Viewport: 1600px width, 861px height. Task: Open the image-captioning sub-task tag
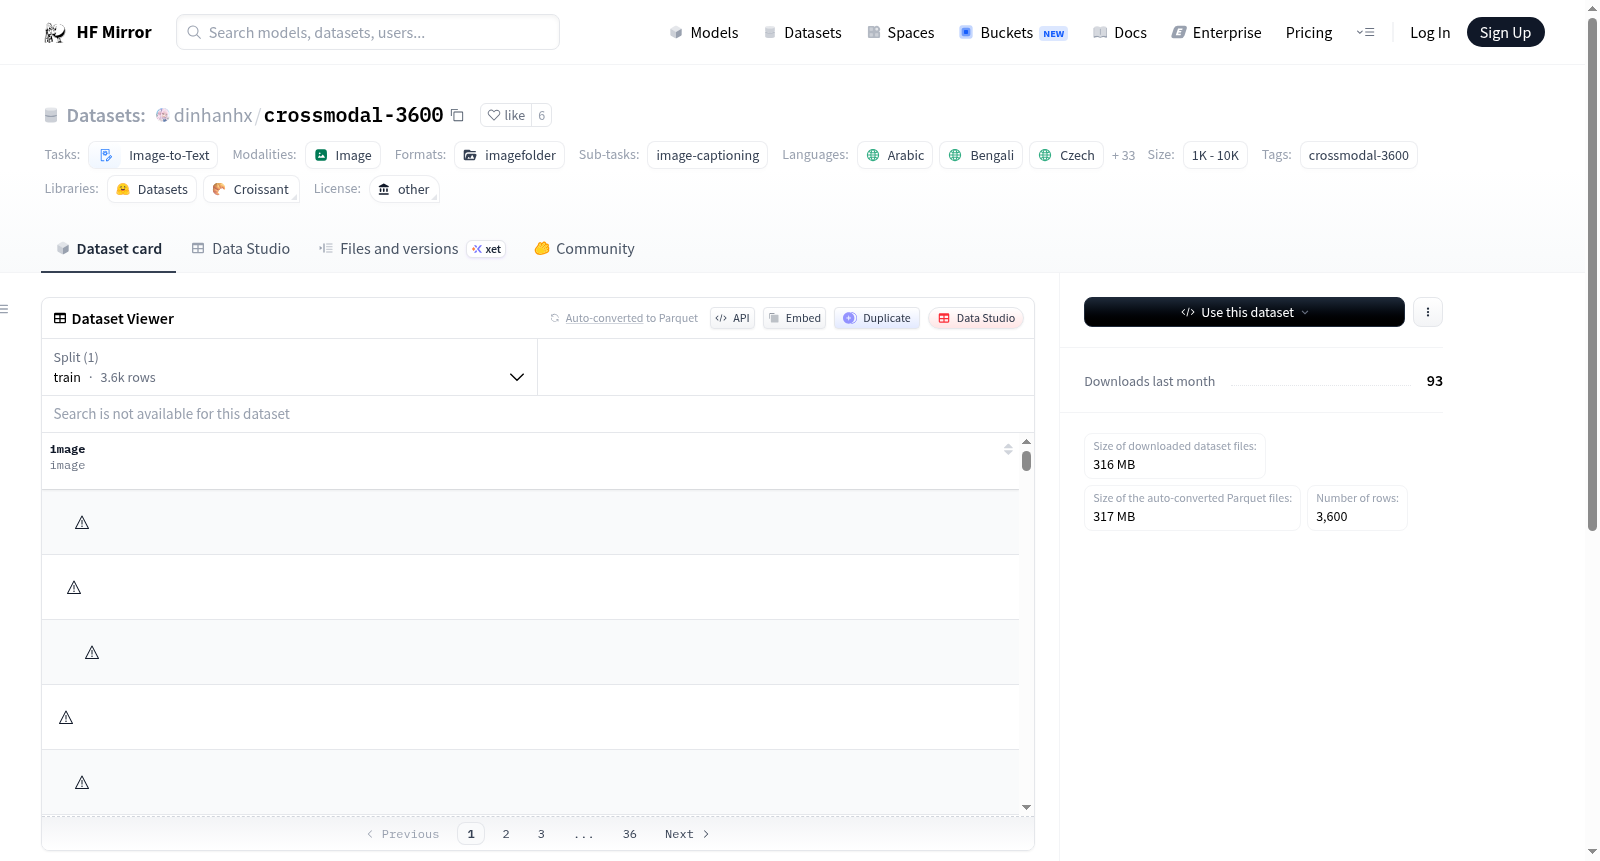tap(707, 155)
